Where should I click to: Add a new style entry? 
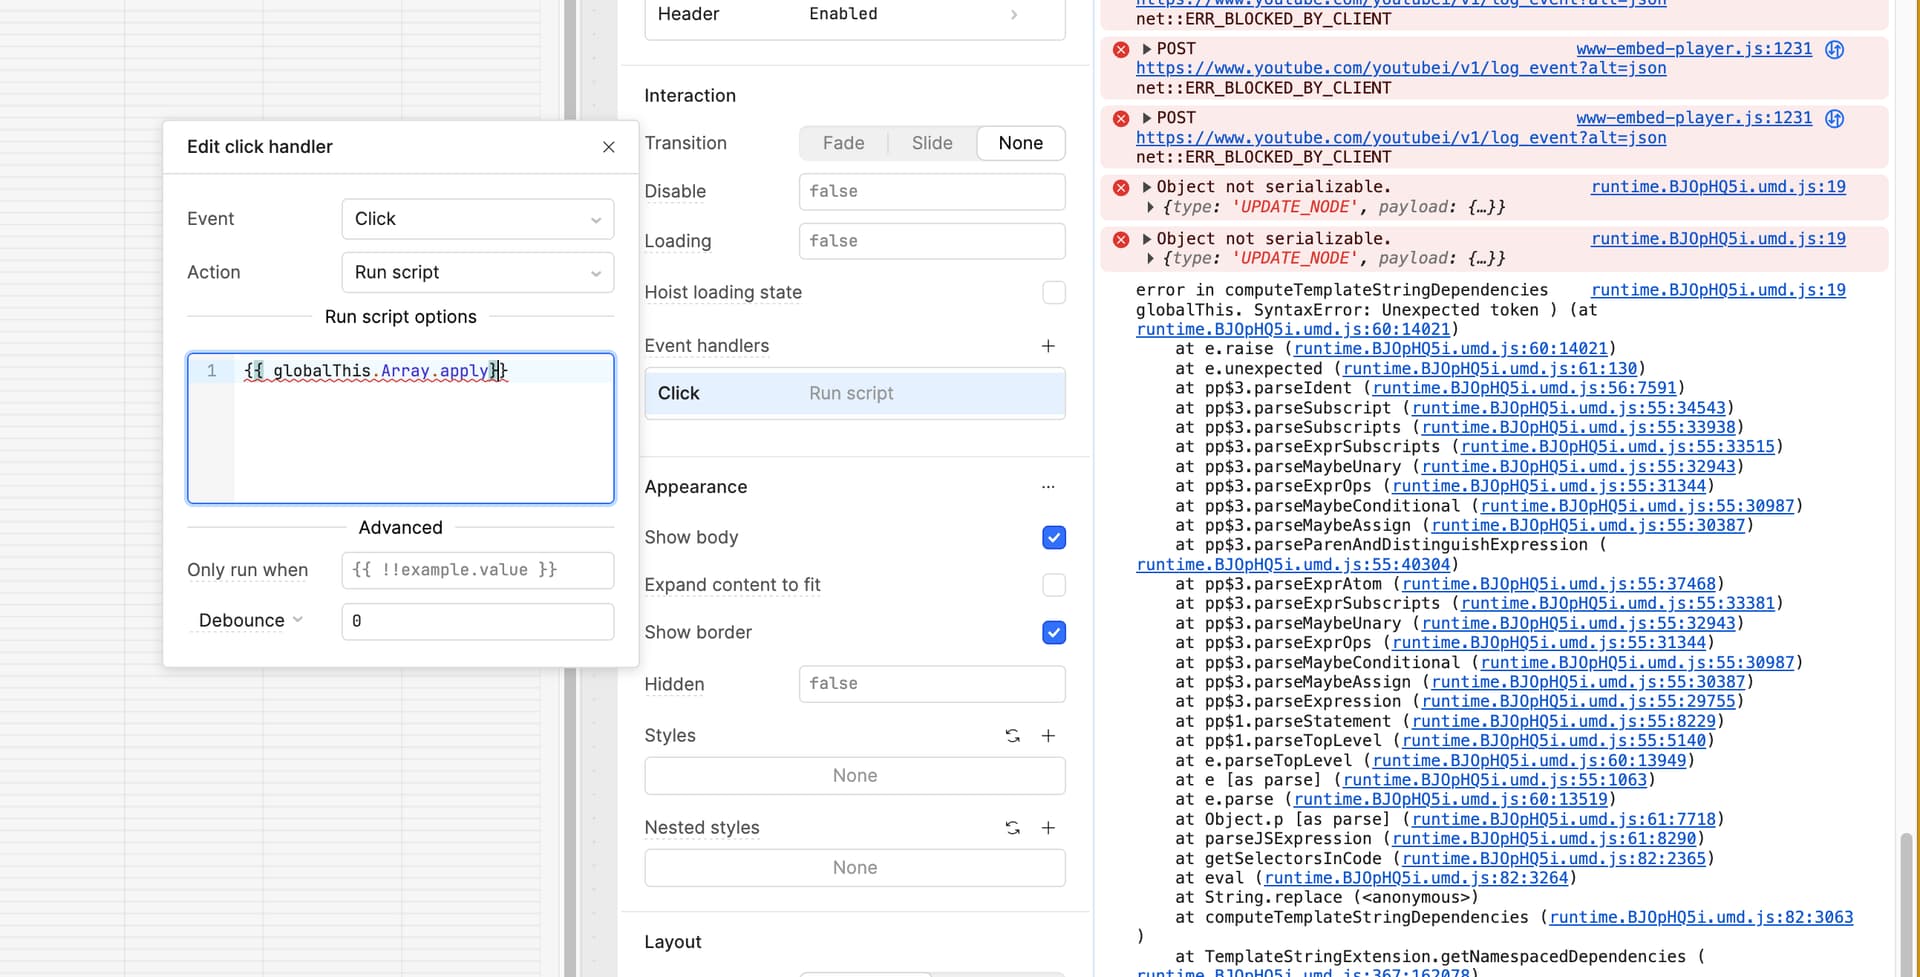click(1048, 736)
